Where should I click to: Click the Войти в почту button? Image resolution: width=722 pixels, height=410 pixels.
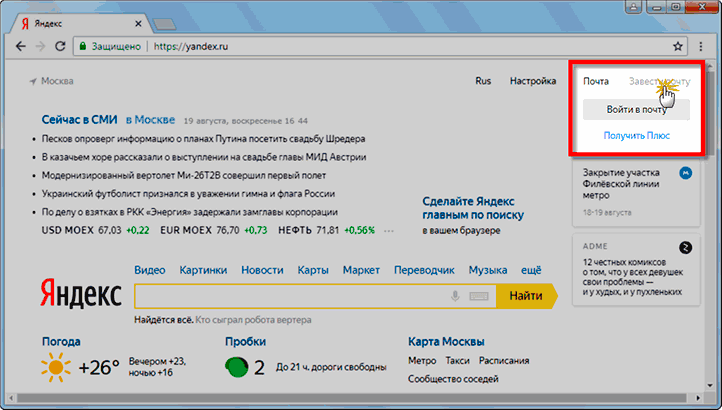636,110
